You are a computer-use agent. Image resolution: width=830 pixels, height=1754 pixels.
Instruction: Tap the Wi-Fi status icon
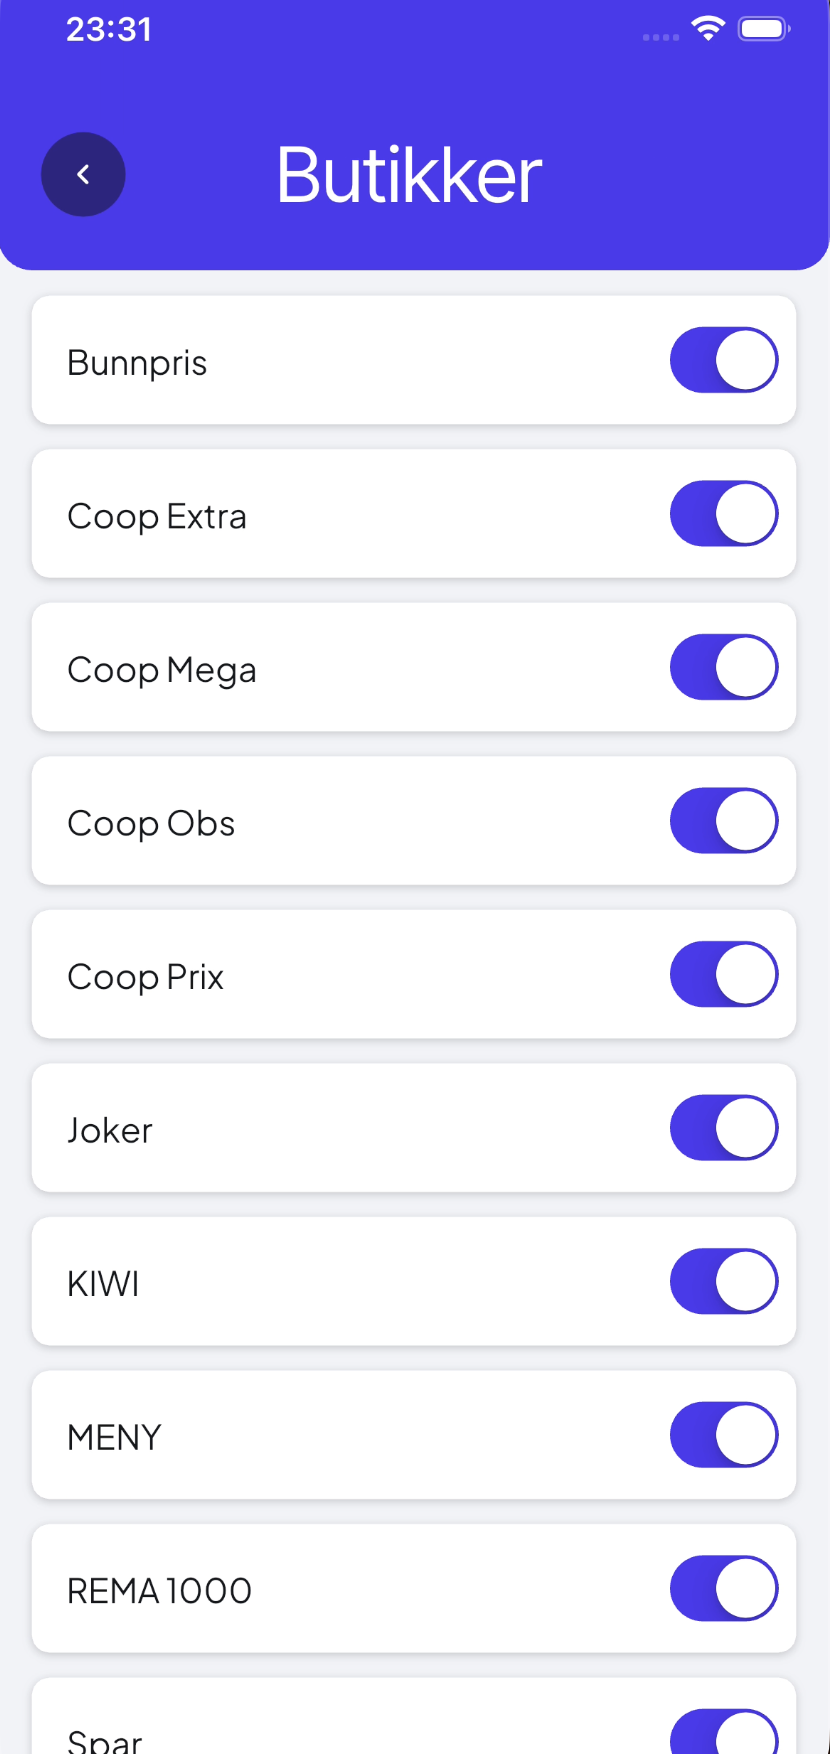click(x=708, y=29)
